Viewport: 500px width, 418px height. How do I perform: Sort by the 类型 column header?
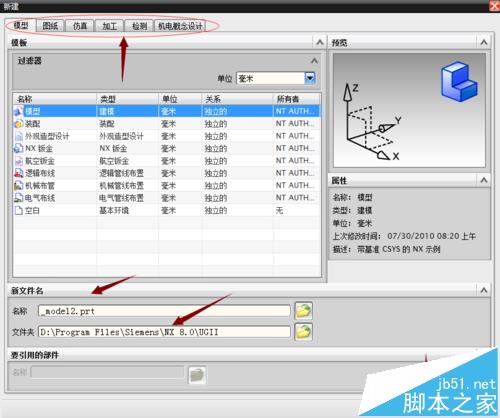coord(127,99)
